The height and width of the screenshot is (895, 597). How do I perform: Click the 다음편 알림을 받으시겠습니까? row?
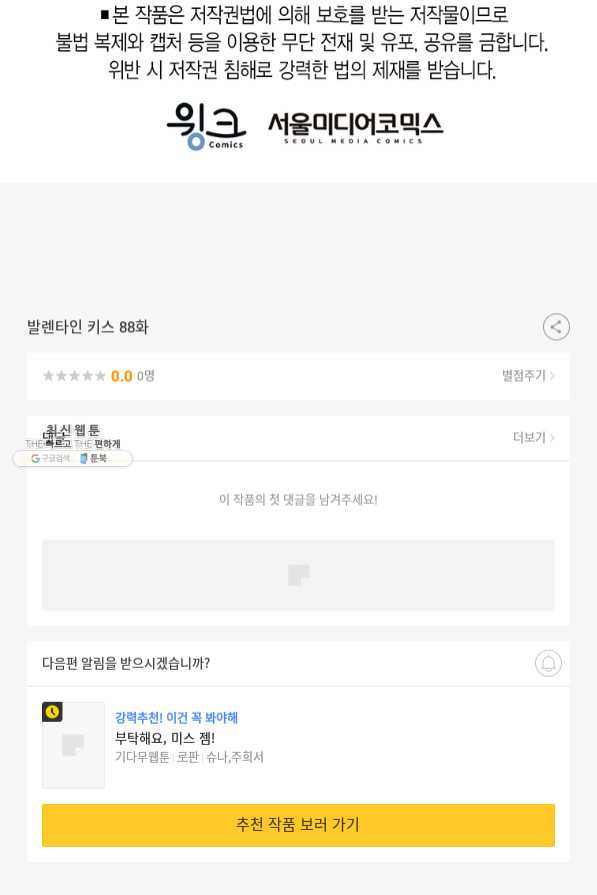[298, 663]
